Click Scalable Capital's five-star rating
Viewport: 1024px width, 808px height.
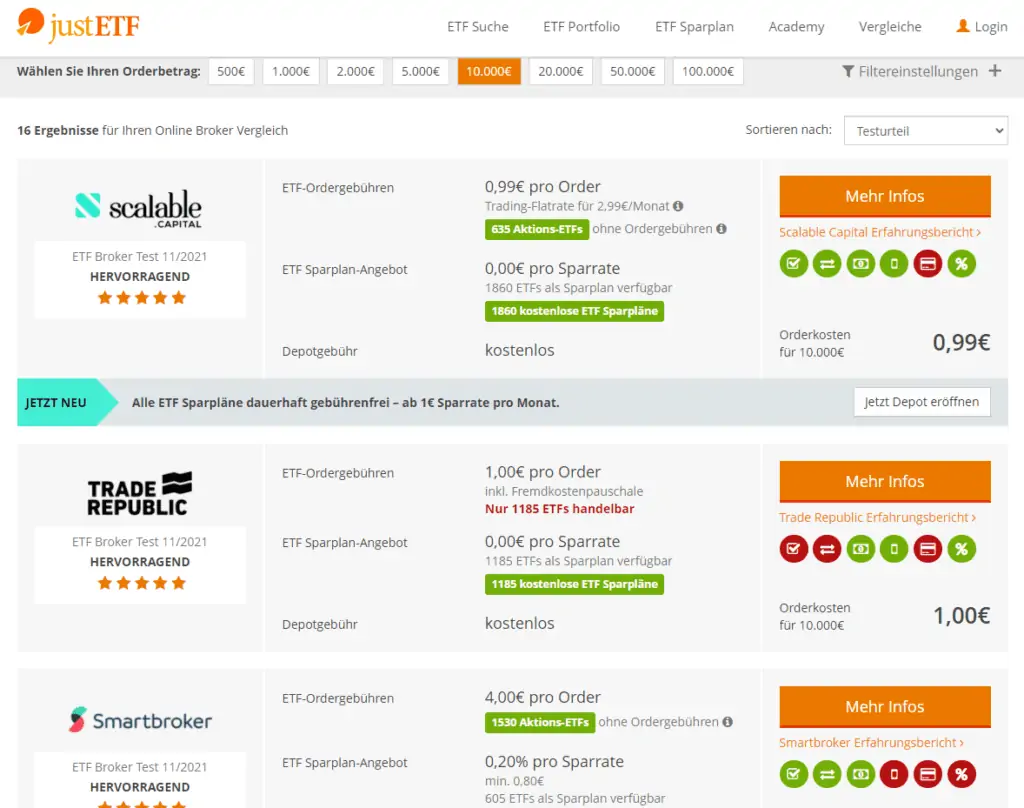click(x=142, y=298)
